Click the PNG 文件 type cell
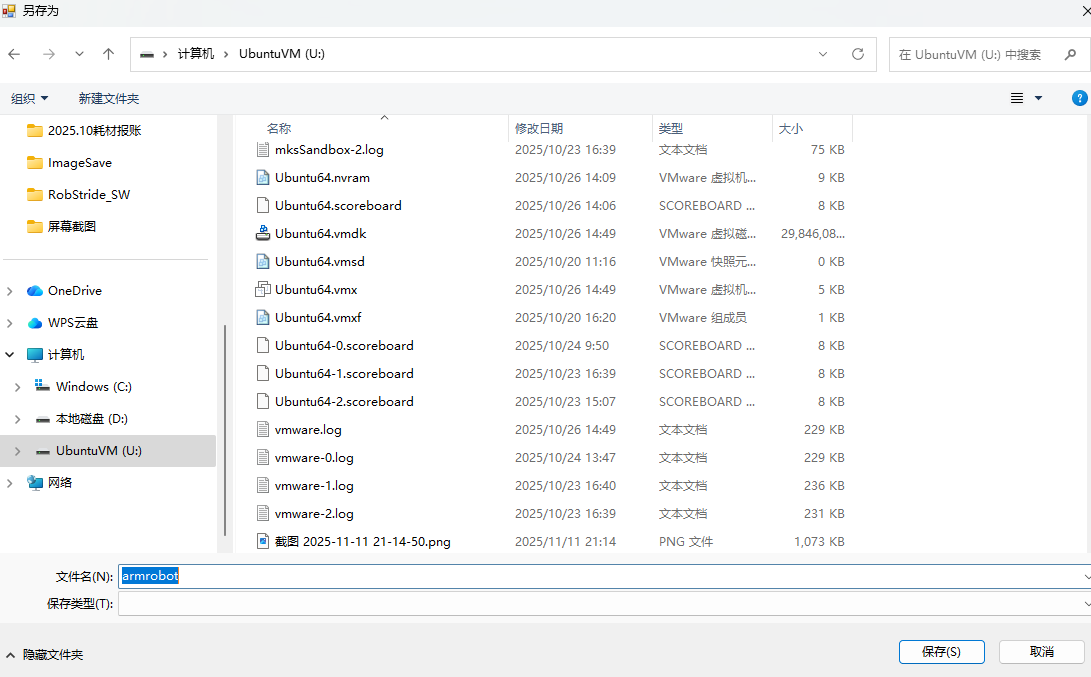1091x677 pixels. [686, 541]
